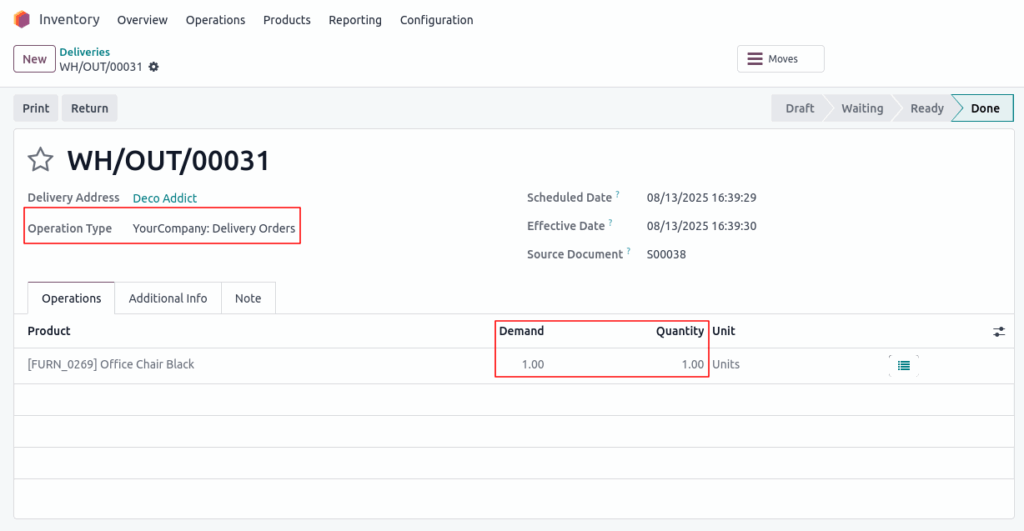
Task: Switch to the Additional Info tab
Action: coord(168,298)
